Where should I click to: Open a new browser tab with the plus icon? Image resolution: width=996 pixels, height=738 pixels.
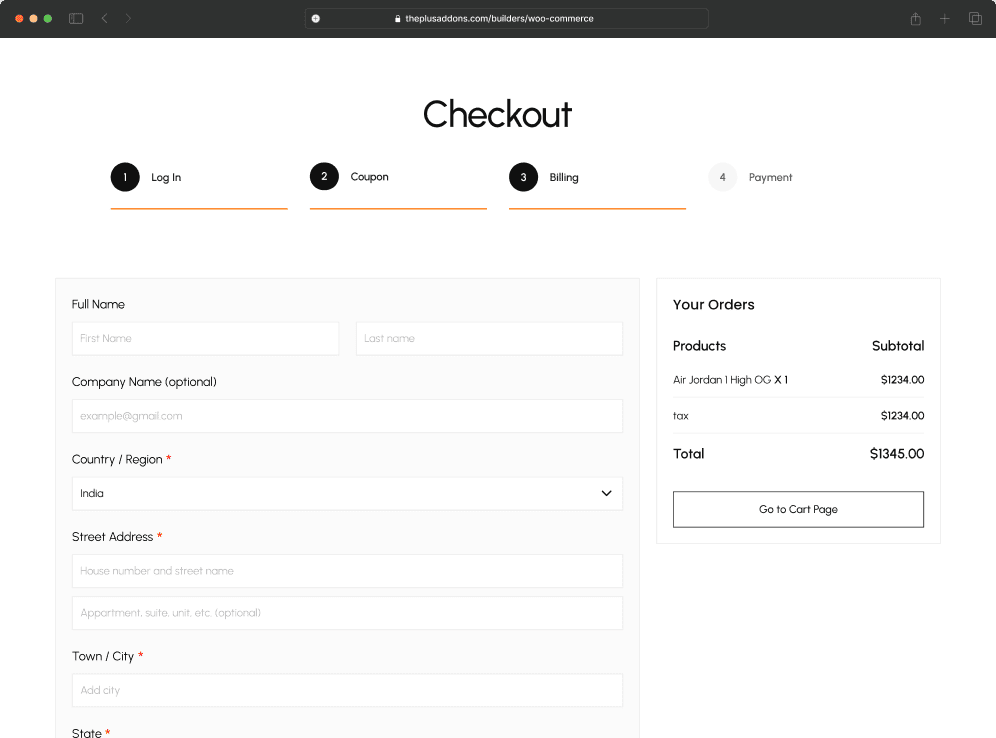944,18
